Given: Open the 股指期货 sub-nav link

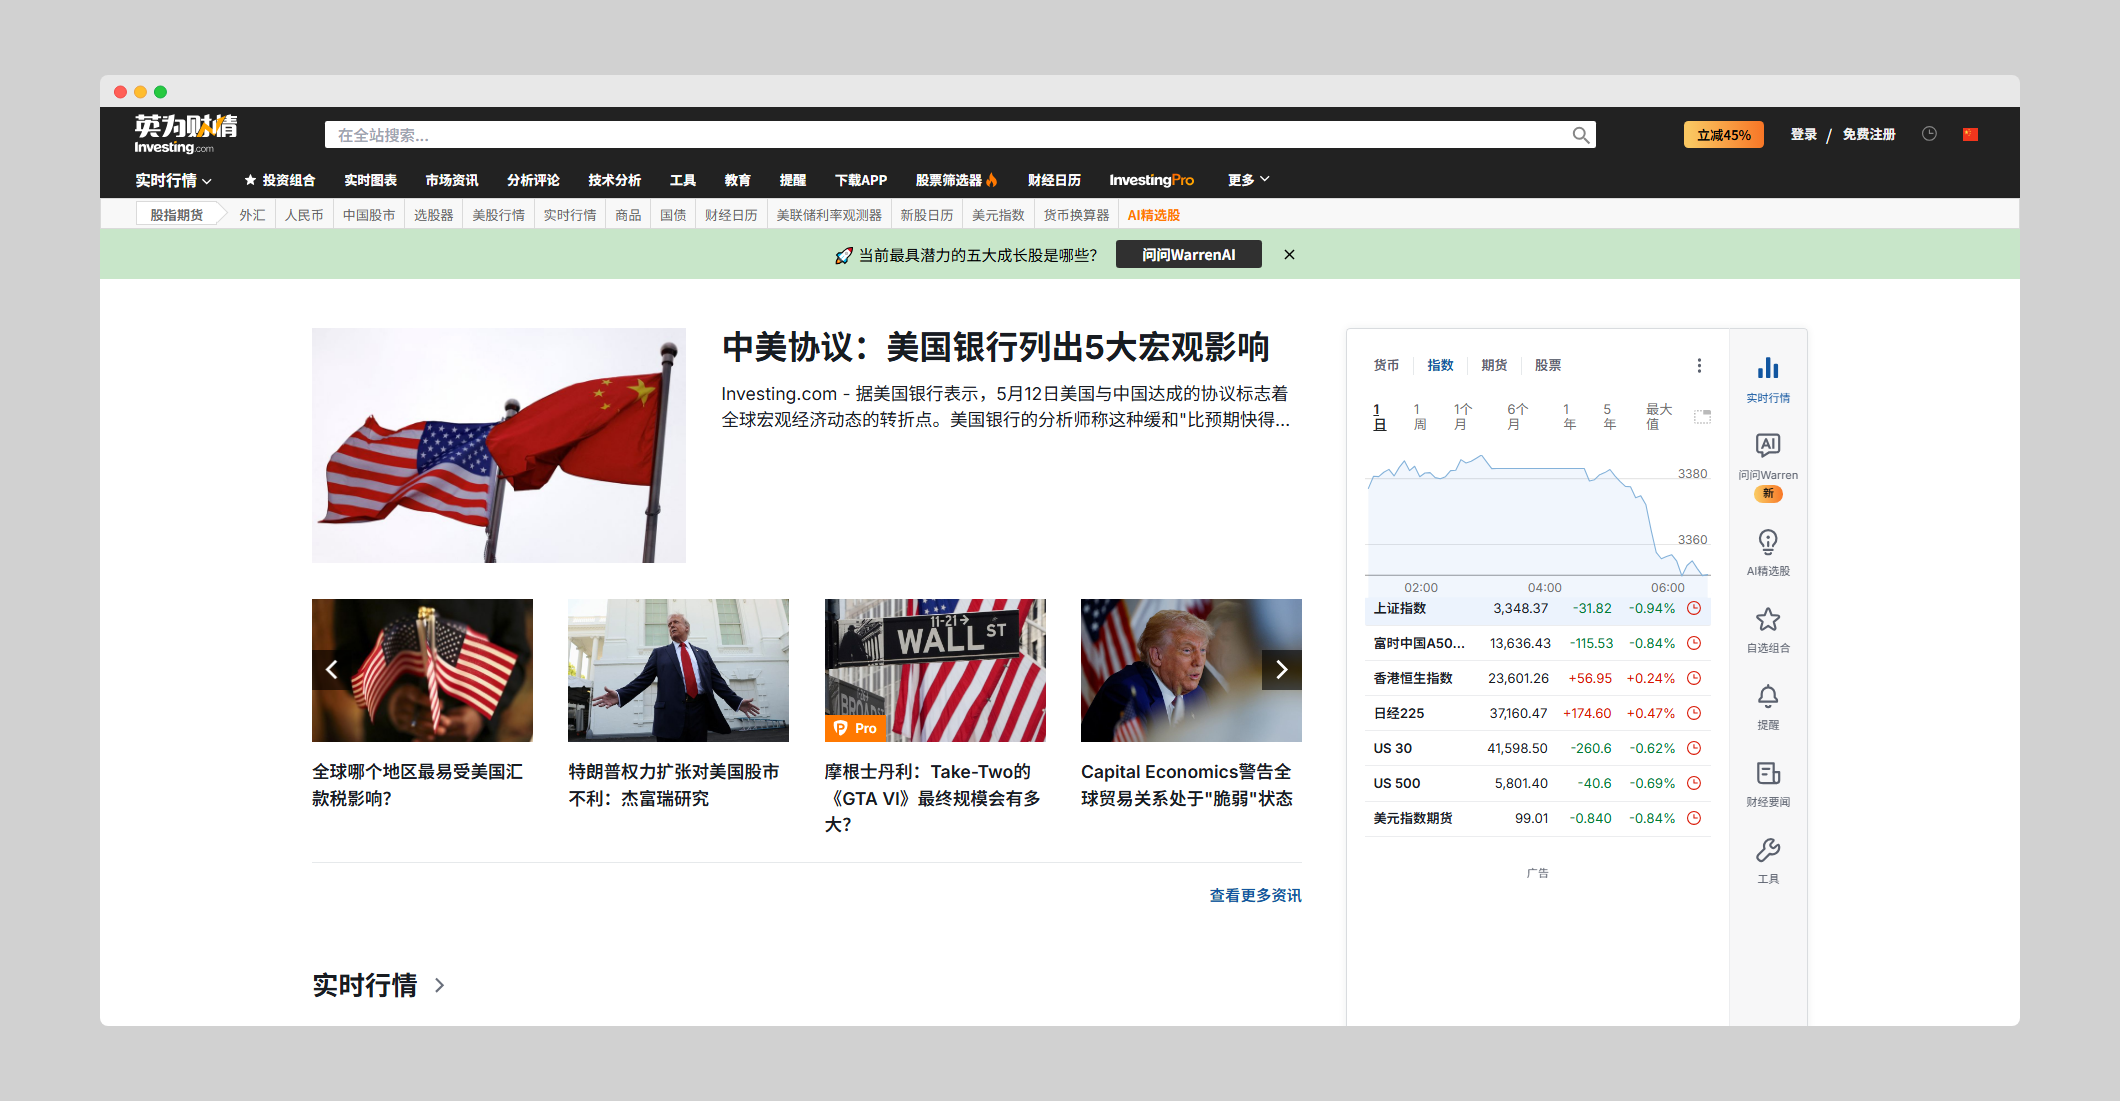Looking at the screenshot, I should [176, 215].
